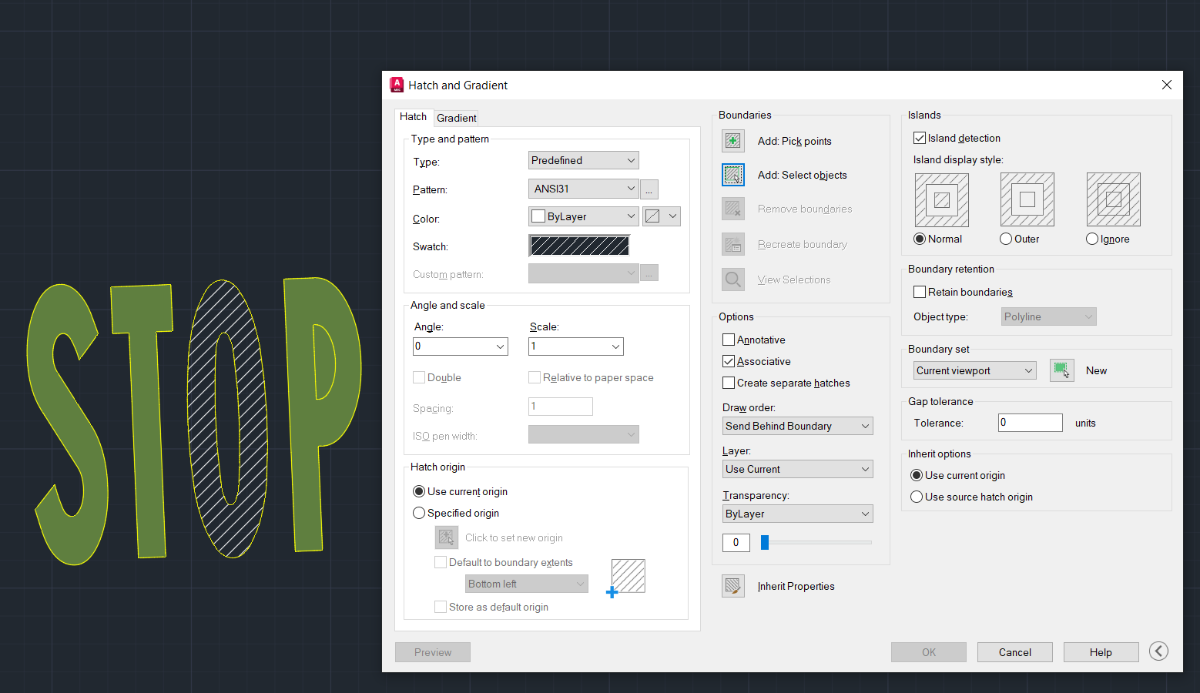Select the Outer island display style image

[x=1027, y=200]
